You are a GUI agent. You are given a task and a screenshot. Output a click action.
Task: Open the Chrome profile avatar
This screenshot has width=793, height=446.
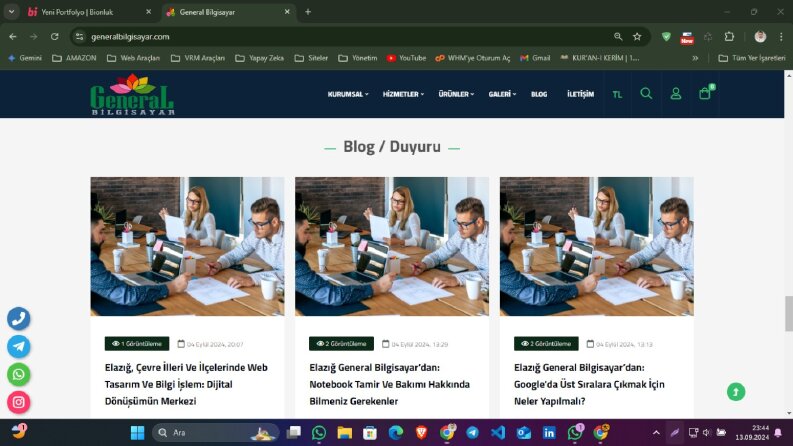[x=760, y=36]
